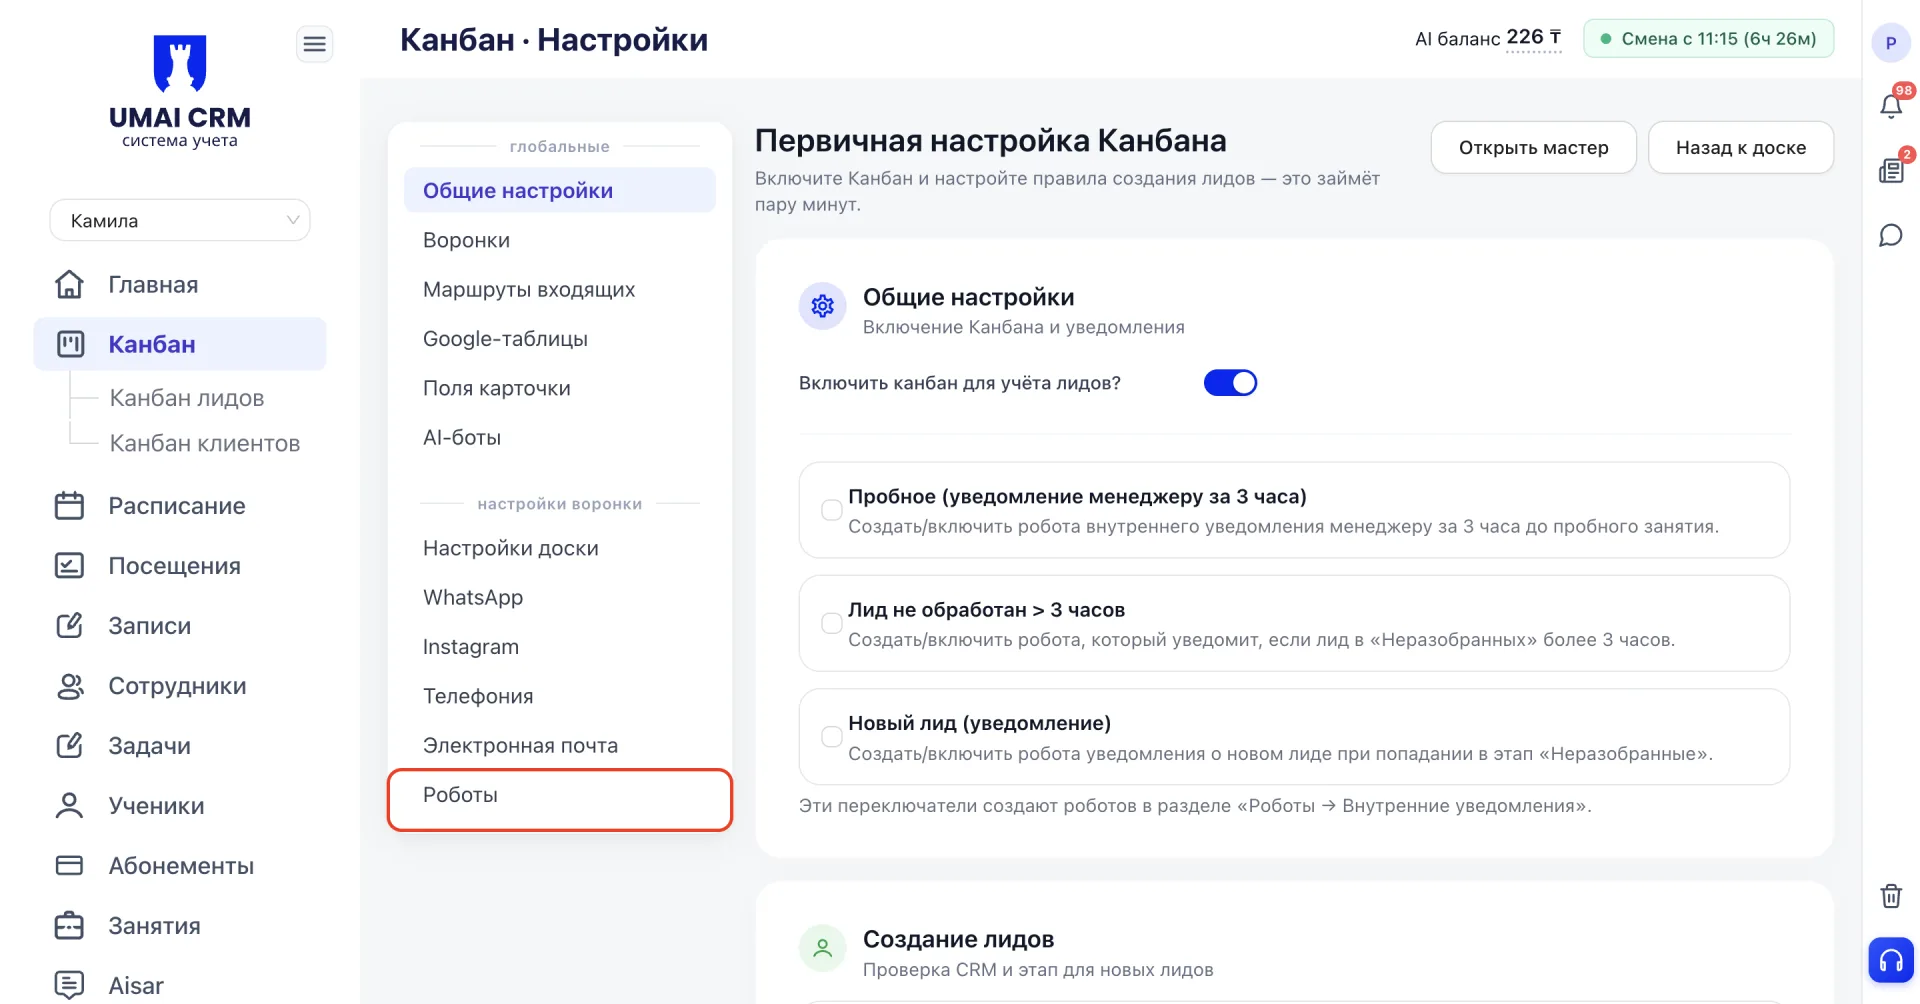The width and height of the screenshot is (1920, 1004).
Task: Open the chat bubble icon
Action: tap(1890, 235)
